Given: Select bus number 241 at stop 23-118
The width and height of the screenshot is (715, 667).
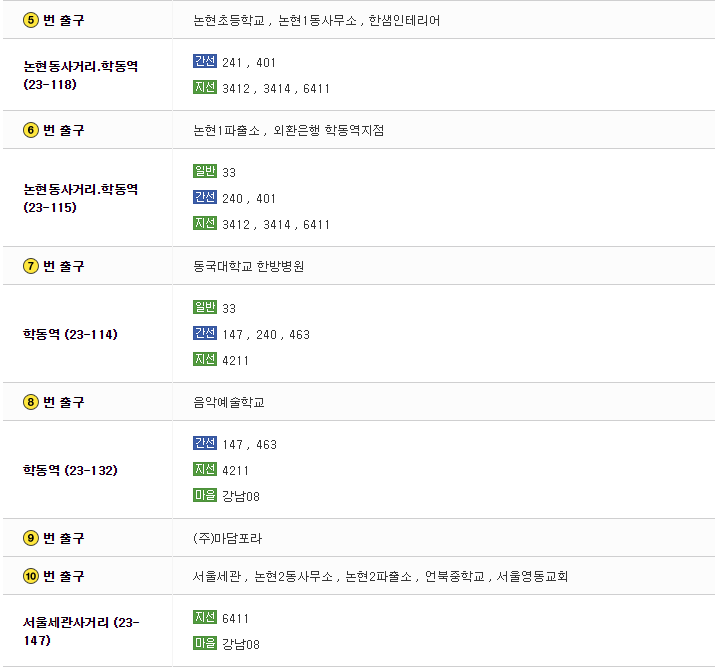Looking at the screenshot, I should 232,62.
